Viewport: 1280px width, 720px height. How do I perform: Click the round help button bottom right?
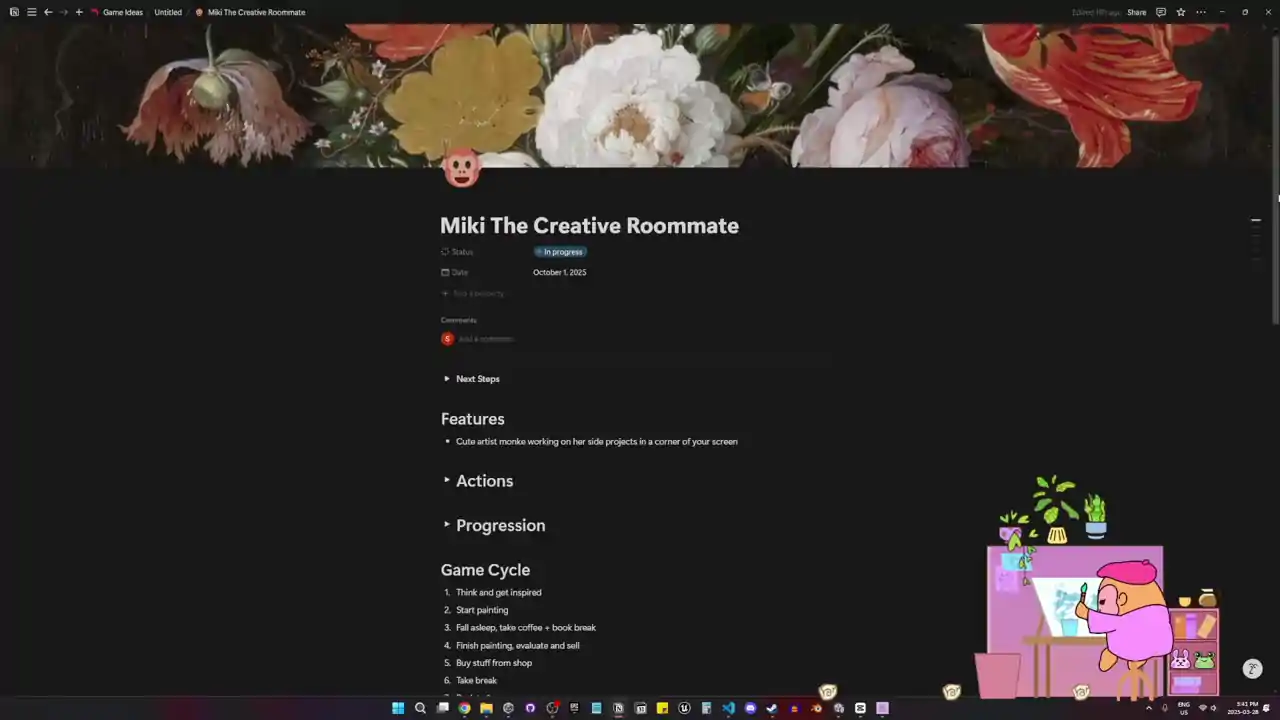click(1252, 669)
